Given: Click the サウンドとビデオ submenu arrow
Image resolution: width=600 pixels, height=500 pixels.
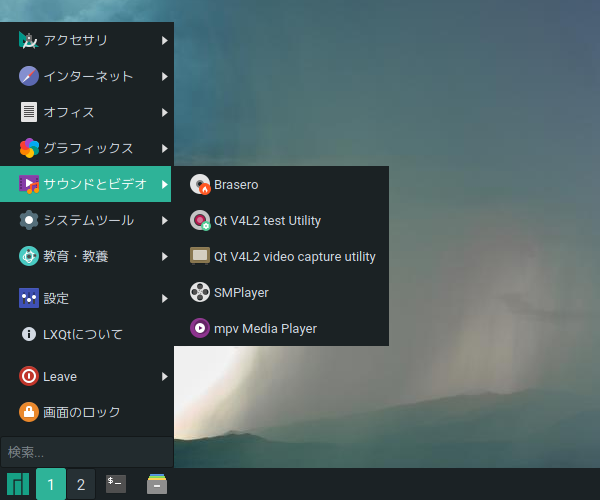Looking at the screenshot, I should coord(165,184).
